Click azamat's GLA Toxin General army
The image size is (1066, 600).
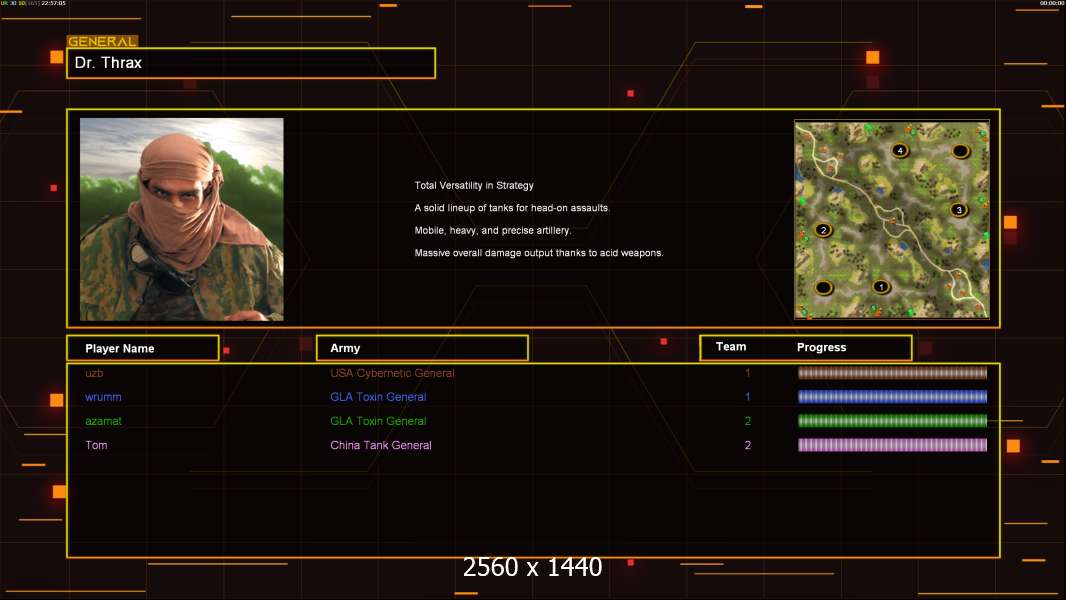378,421
